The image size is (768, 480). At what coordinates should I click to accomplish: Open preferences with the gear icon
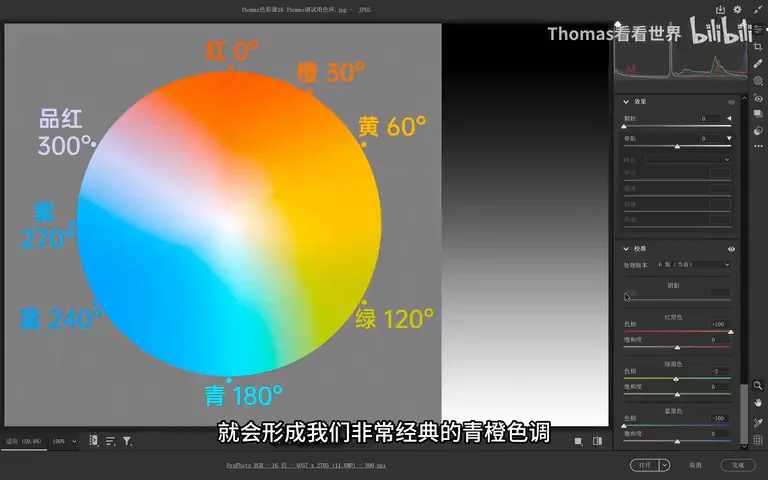tap(737, 9)
